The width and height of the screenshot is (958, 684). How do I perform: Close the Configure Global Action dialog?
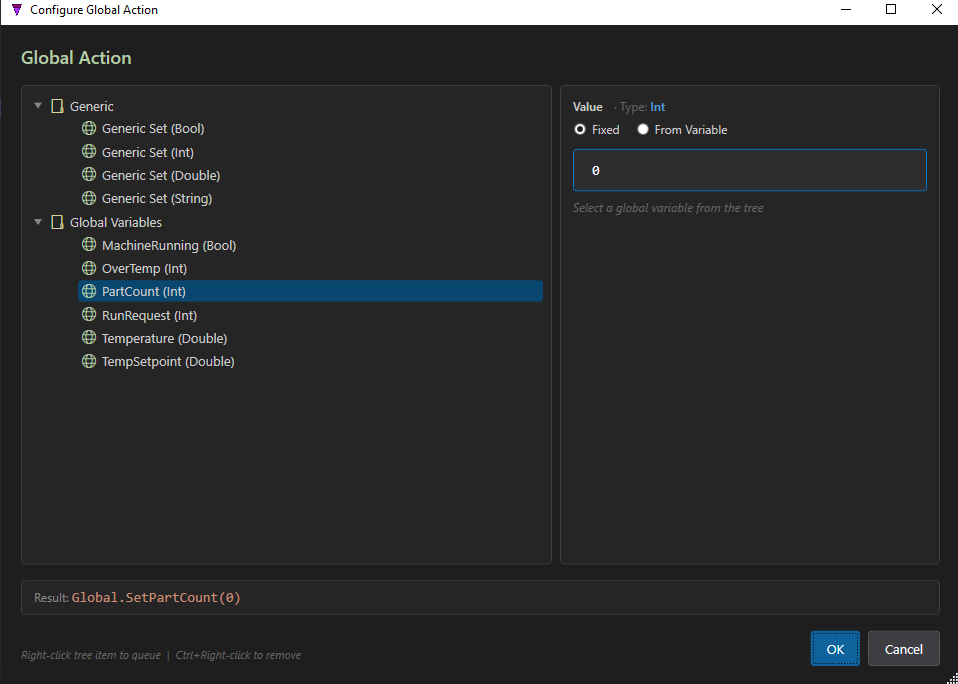pyautogui.click(x=936, y=9)
